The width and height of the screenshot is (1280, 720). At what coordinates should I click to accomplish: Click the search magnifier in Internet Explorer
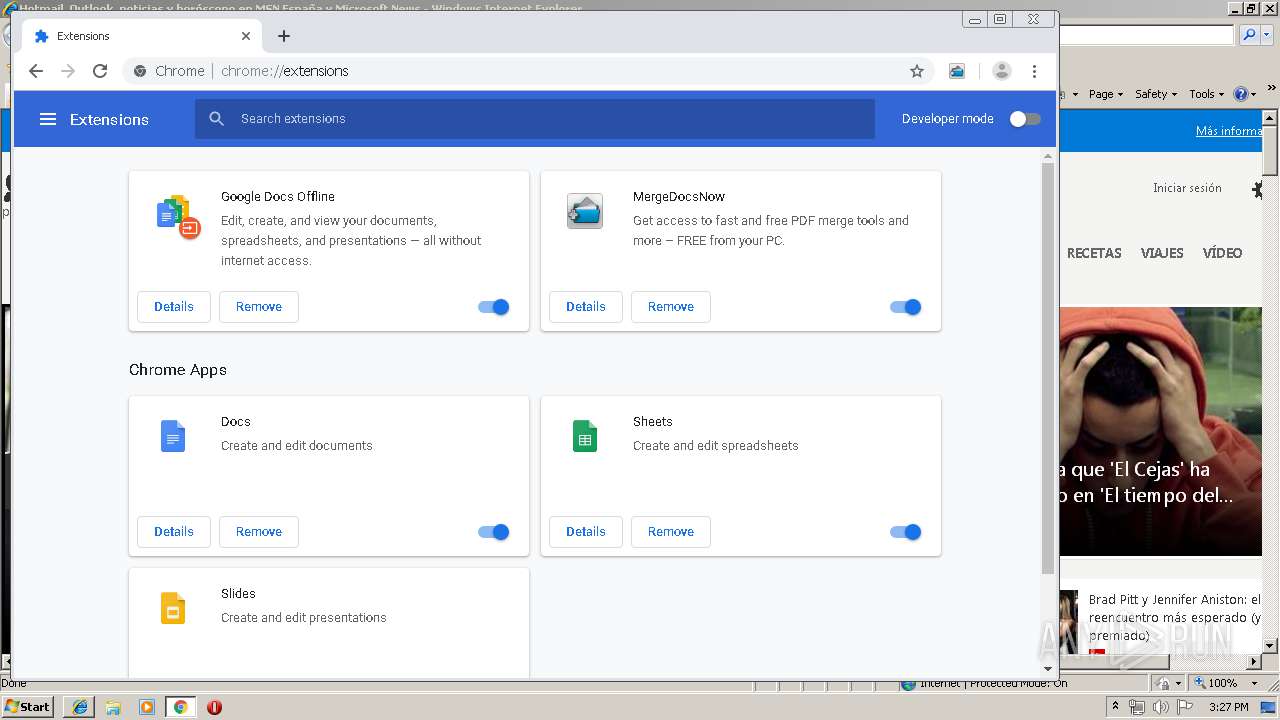[1248, 35]
